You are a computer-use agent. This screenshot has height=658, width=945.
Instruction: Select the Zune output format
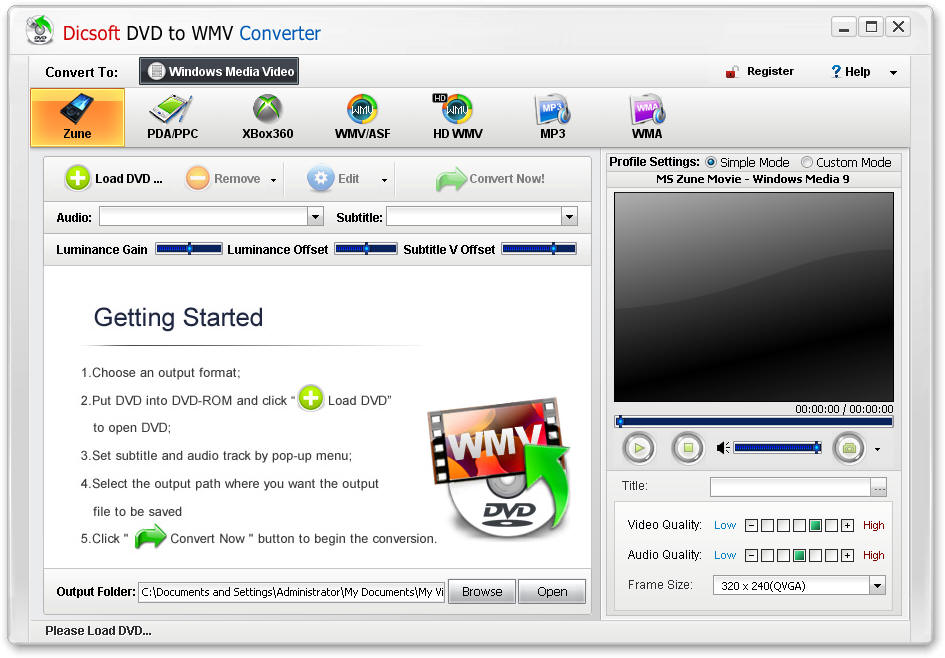pos(77,118)
